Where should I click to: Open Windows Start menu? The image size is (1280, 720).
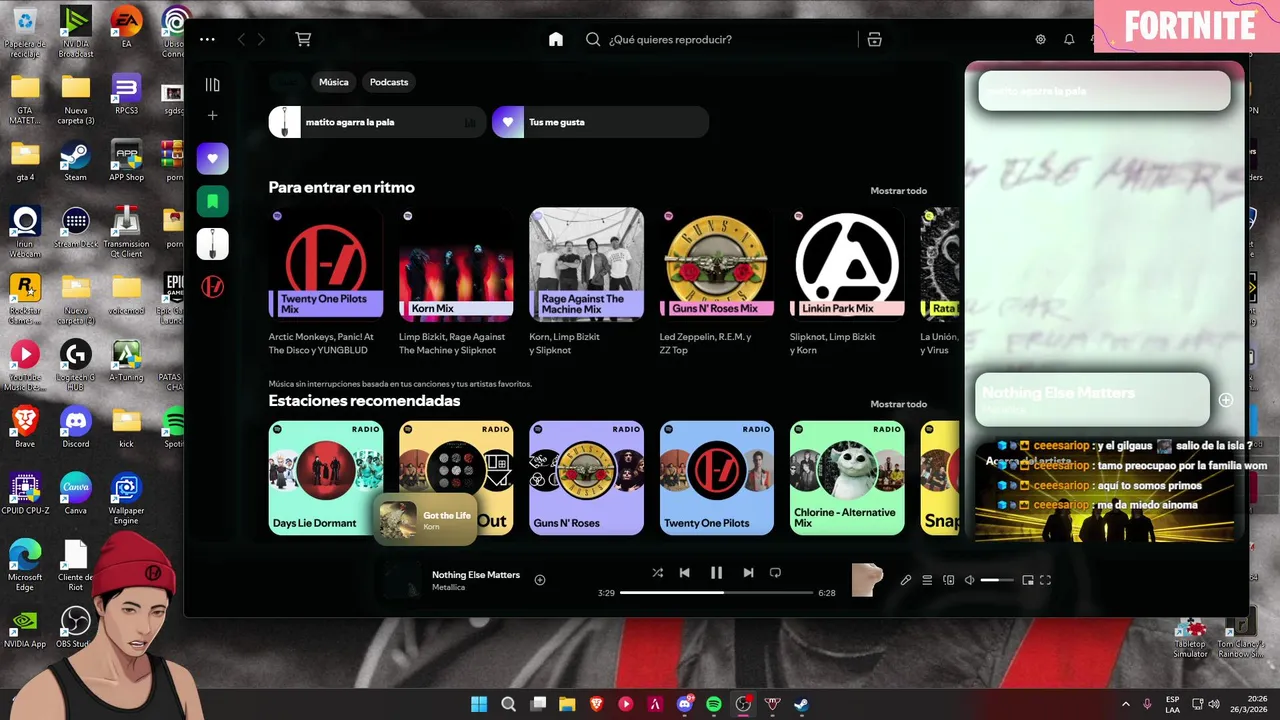(479, 704)
